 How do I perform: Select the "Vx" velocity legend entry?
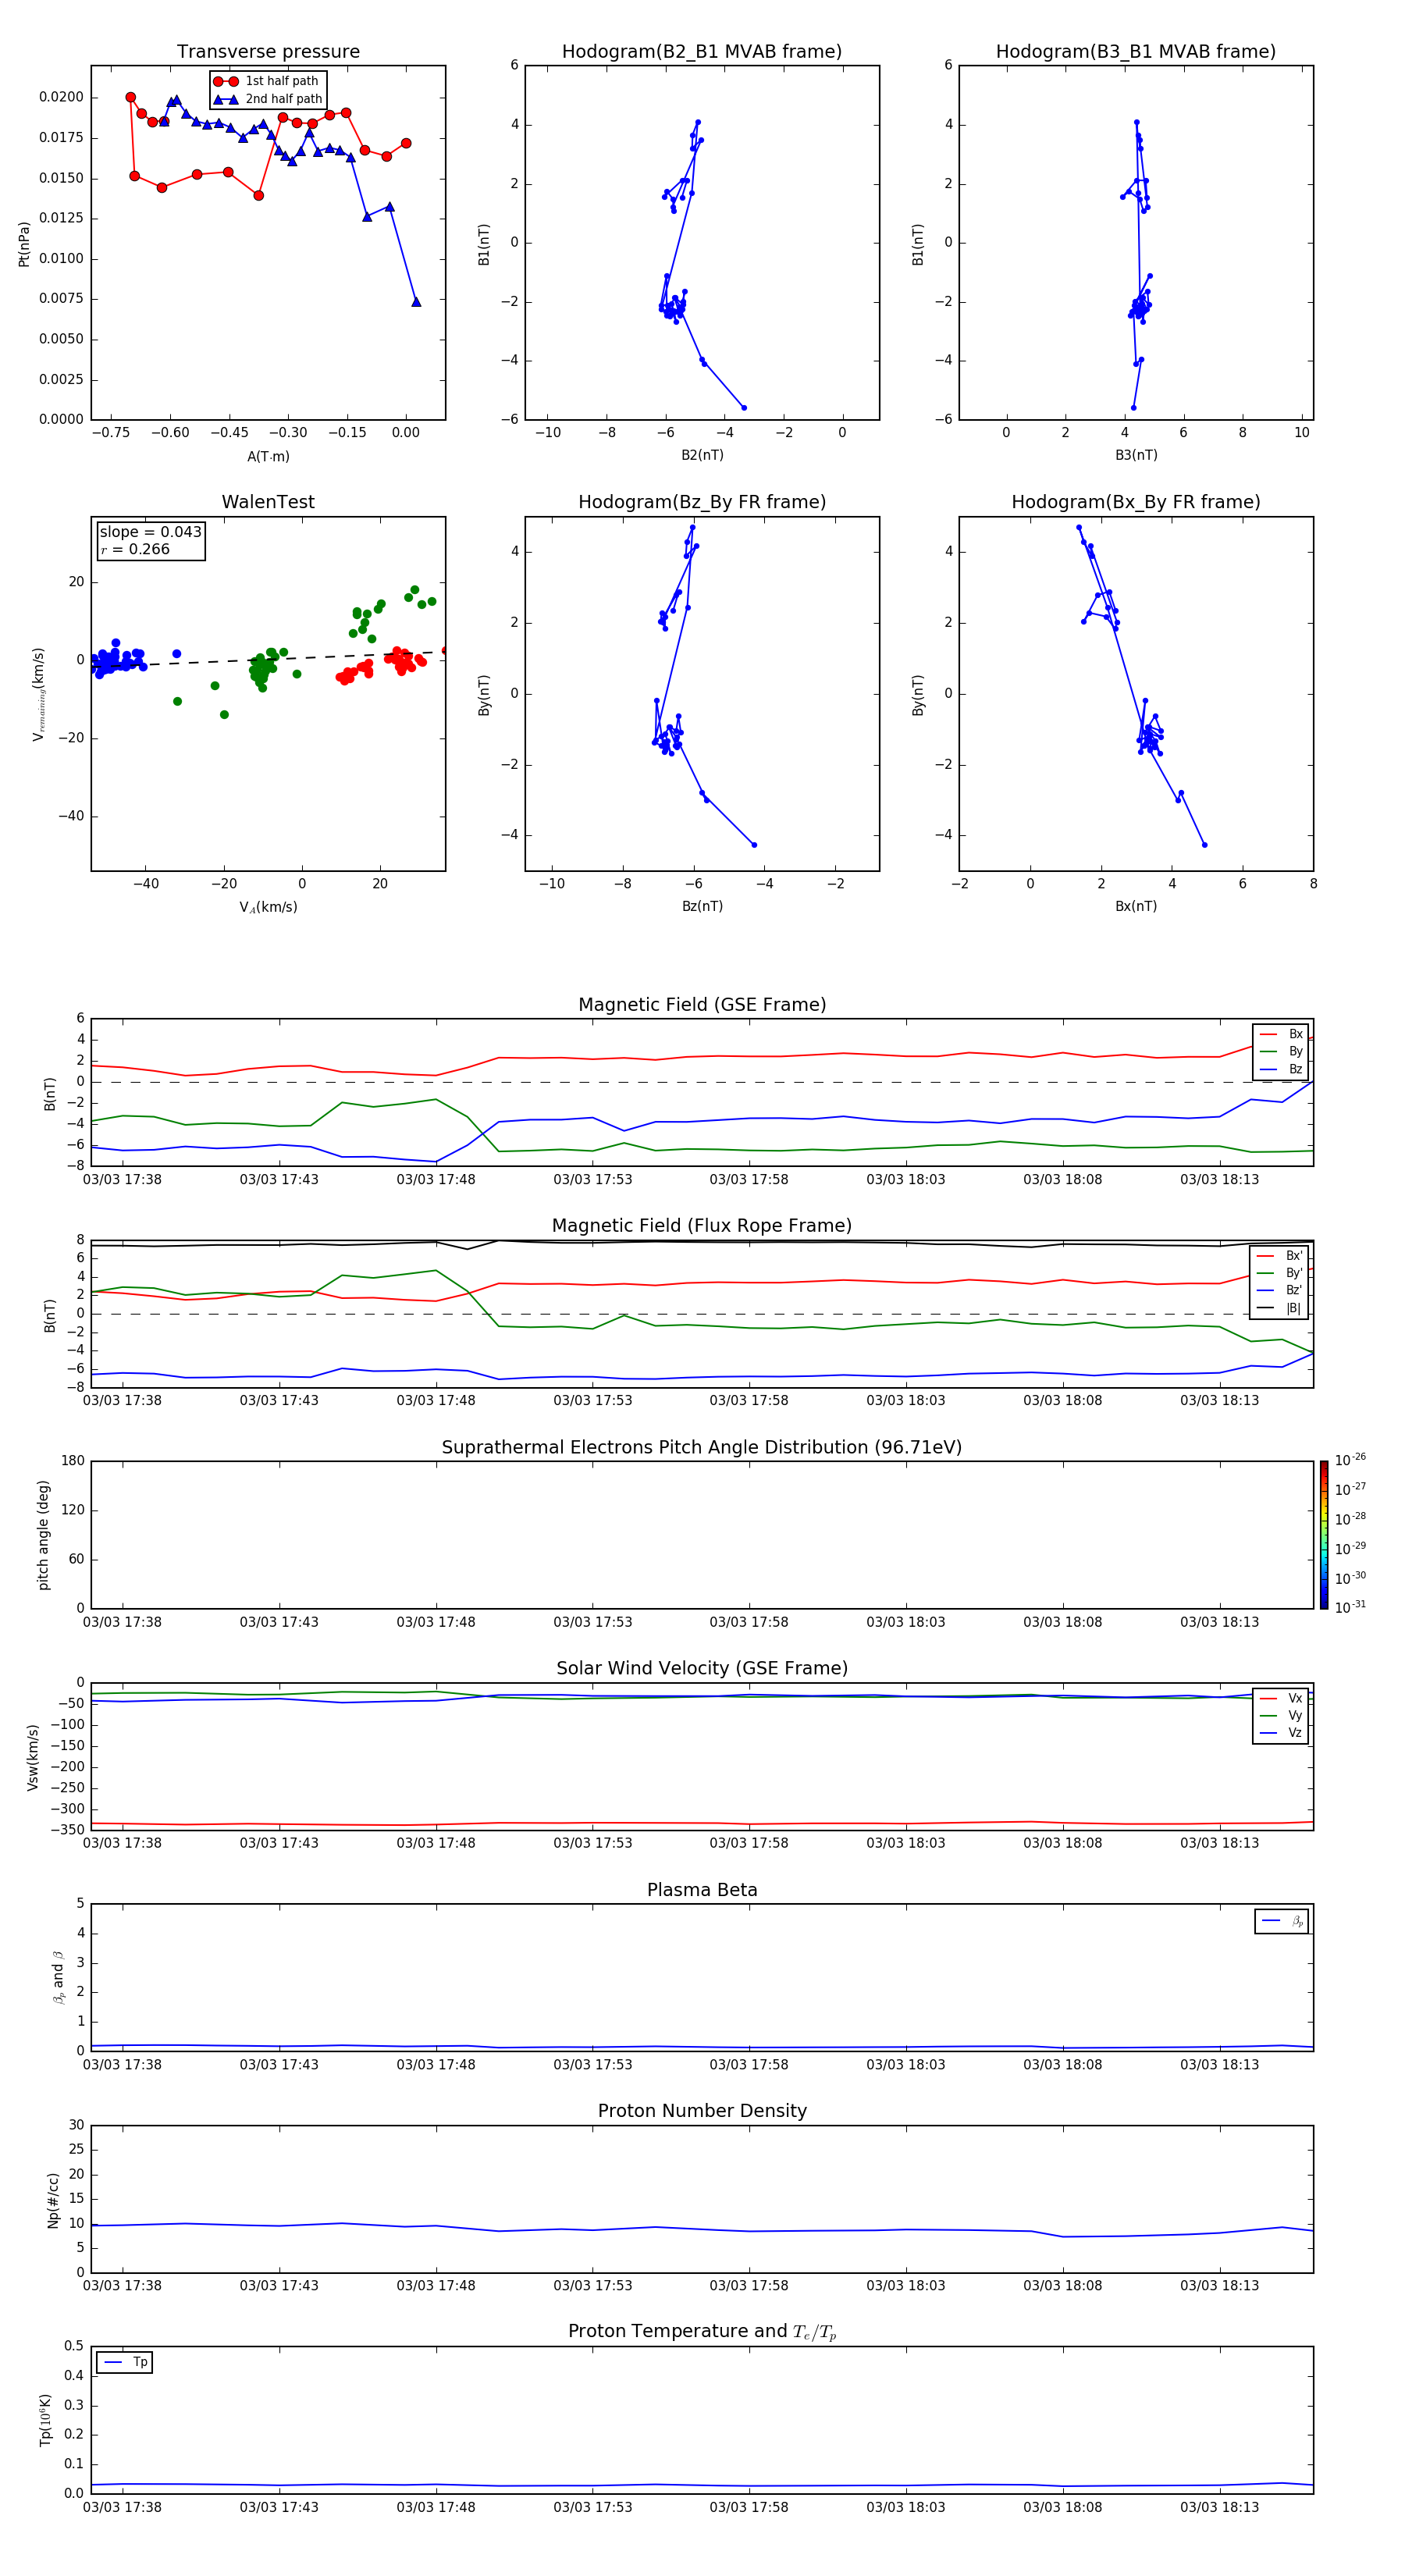pyautogui.click(x=1282, y=1698)
